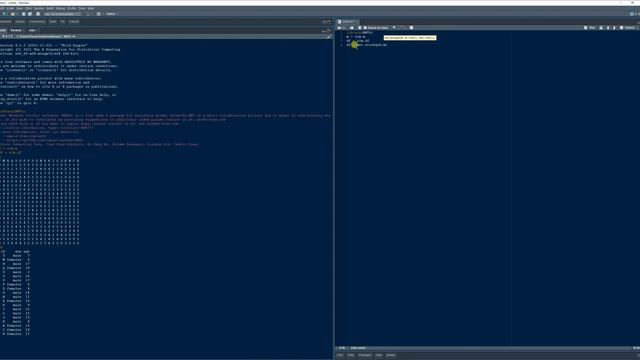The width and height of the screenshot is (640, 360).
Task: Select the Untitled1 source tab
Action: pyautogui.click(x=348, y=22)
